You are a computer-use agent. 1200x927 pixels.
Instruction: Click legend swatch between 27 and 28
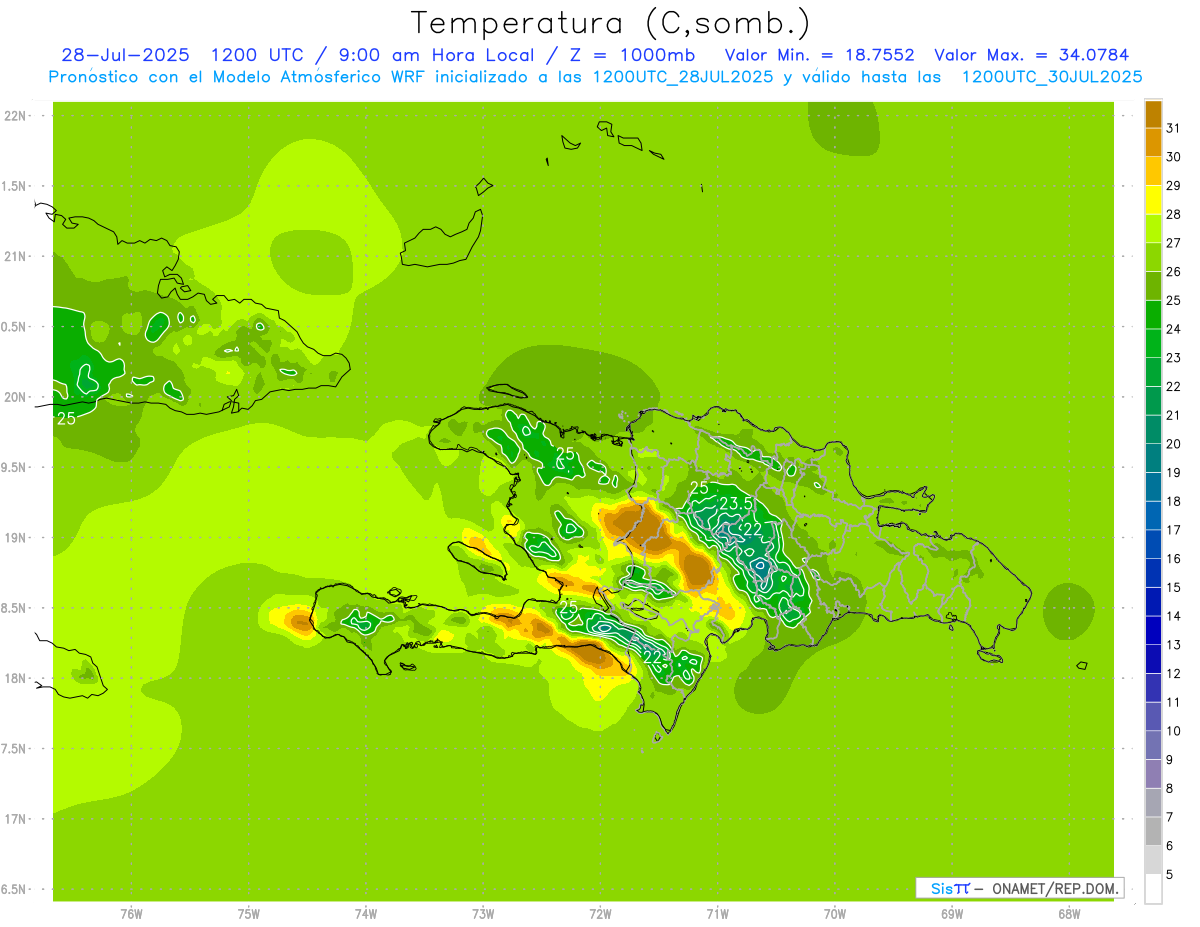coord(1153,228)
